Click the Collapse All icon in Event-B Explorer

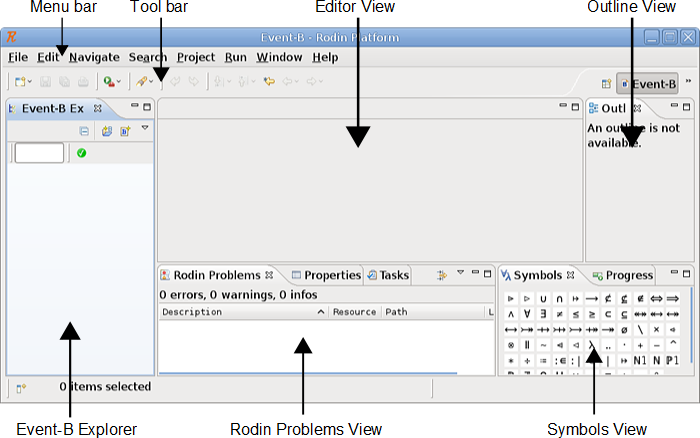(x=85, y=131)
